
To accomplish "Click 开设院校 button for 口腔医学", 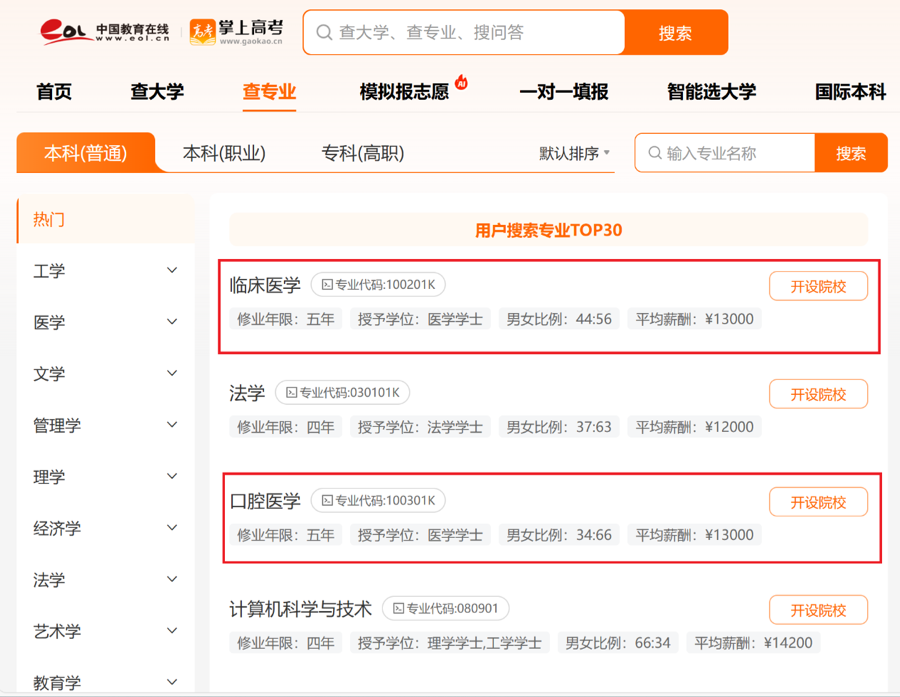I will [818, 502].
